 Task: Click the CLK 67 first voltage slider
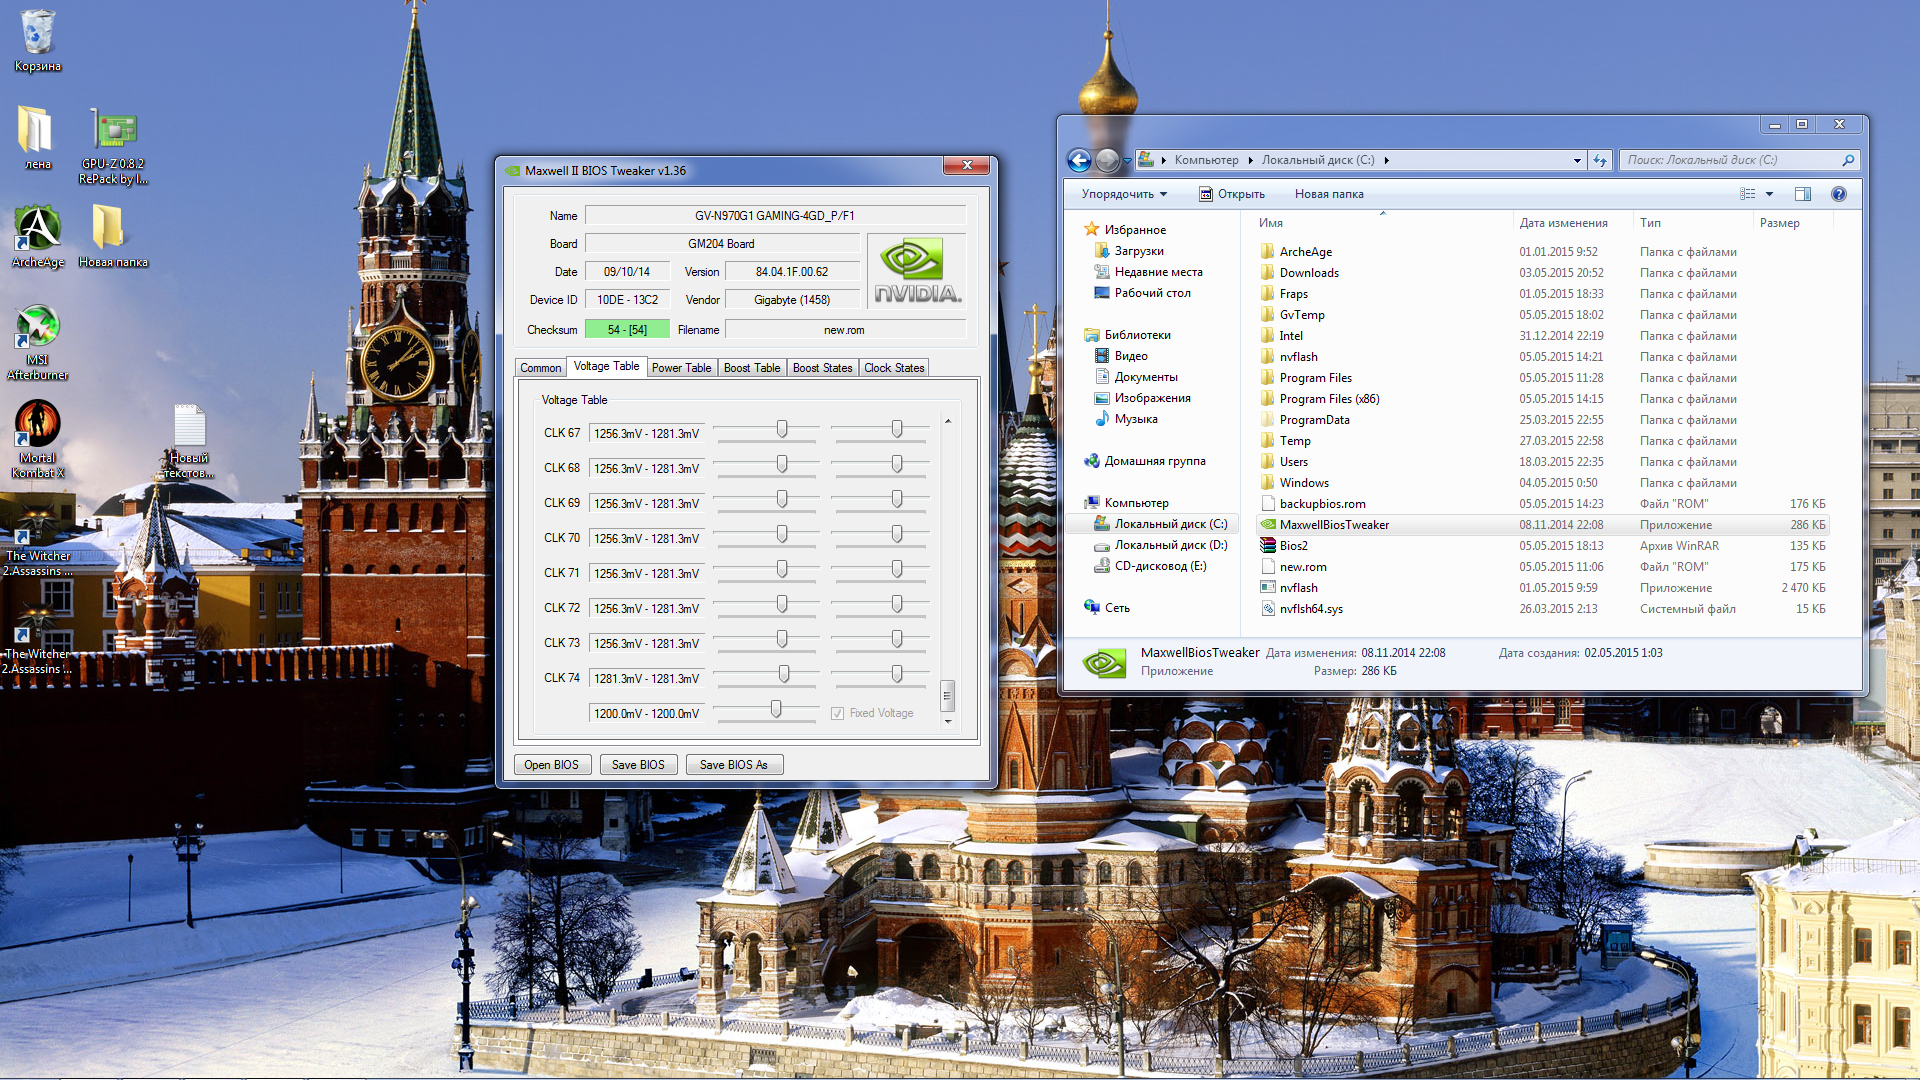pyautogui.click(x=782, y=430)
